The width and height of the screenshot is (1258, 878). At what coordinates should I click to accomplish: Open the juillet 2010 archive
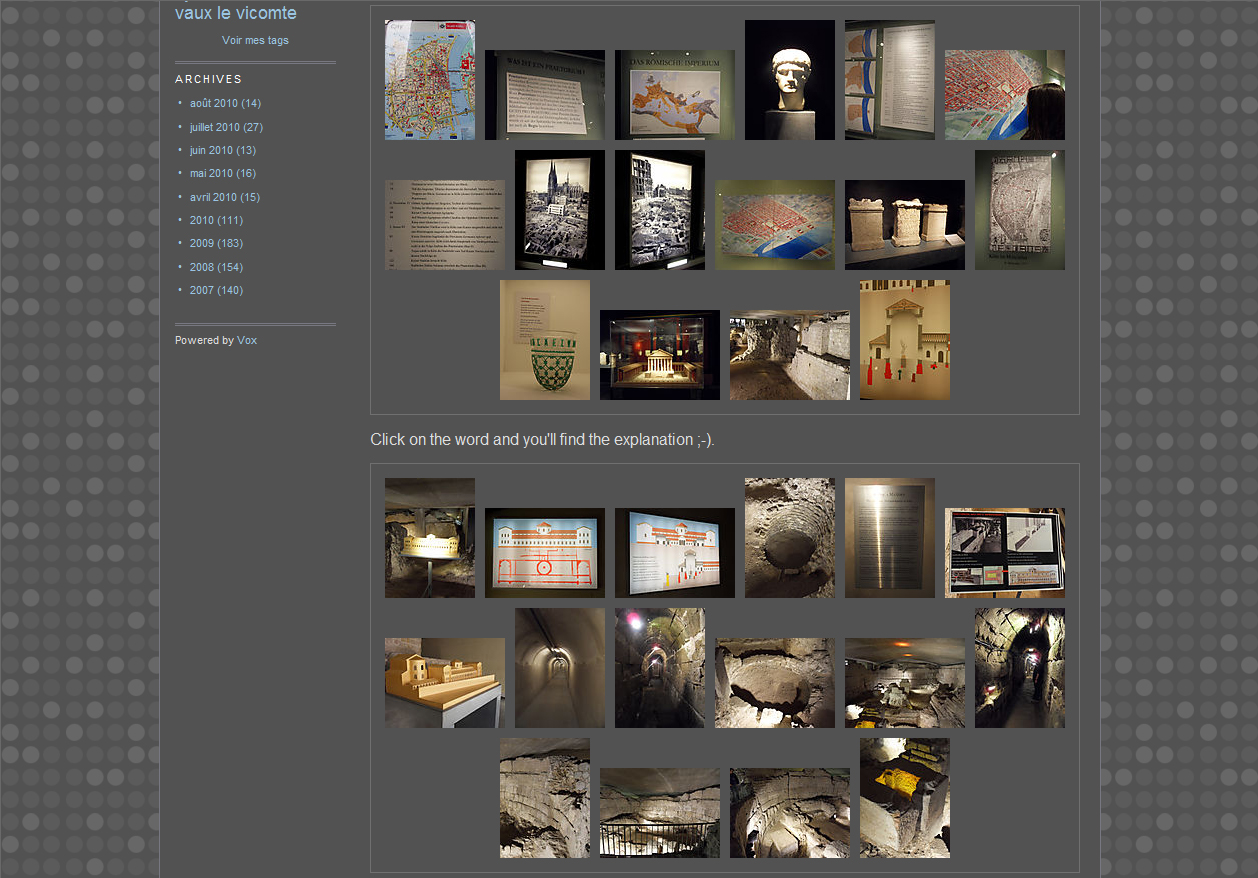coord(214,128)
